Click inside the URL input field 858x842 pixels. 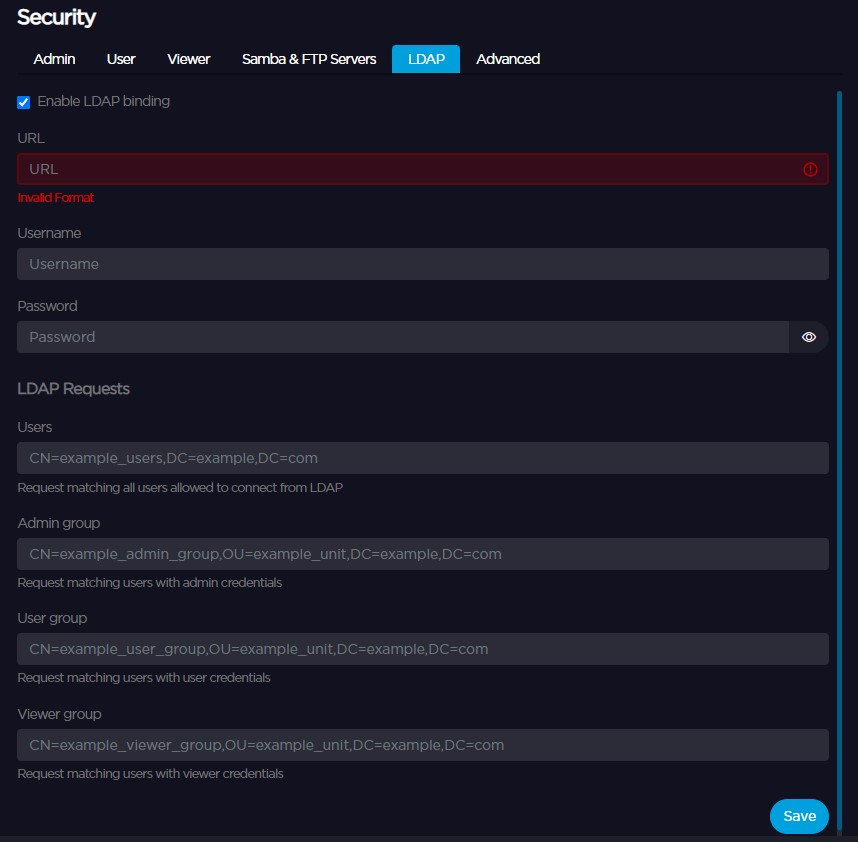[400, 169]
